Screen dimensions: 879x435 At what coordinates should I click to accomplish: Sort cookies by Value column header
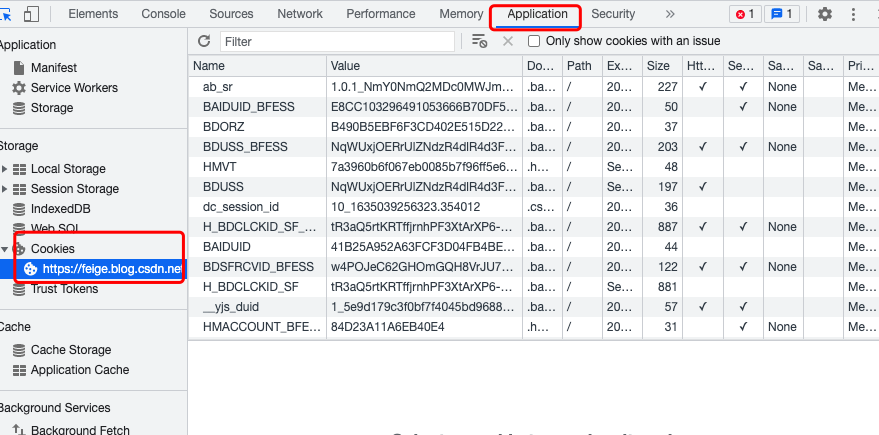[424, 66]
